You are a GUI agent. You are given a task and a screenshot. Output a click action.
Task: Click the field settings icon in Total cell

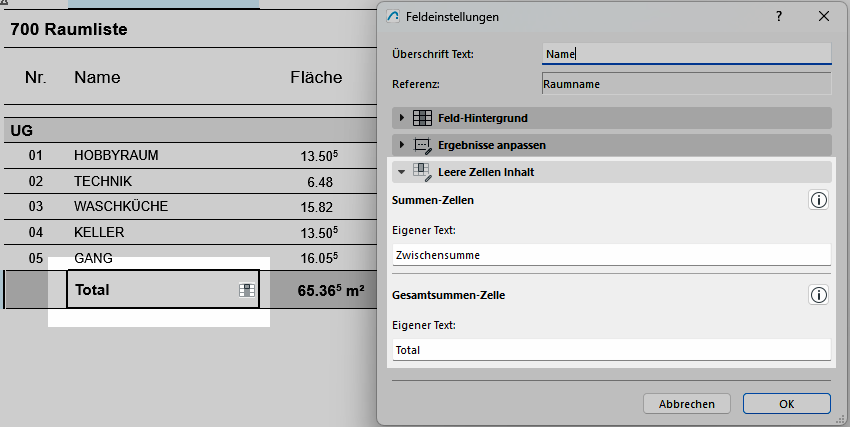(x=245, y=291)
